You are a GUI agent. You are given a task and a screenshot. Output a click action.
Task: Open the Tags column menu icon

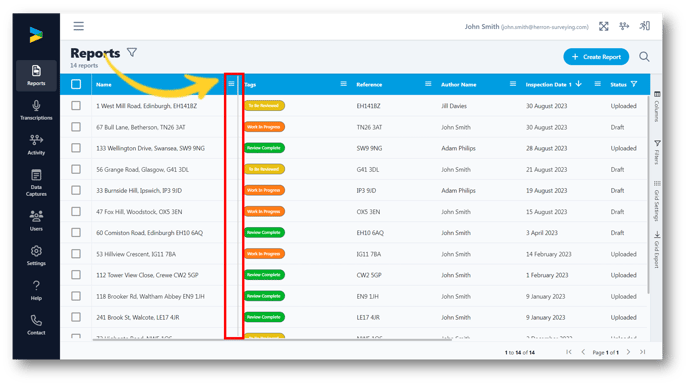[344, 84]
